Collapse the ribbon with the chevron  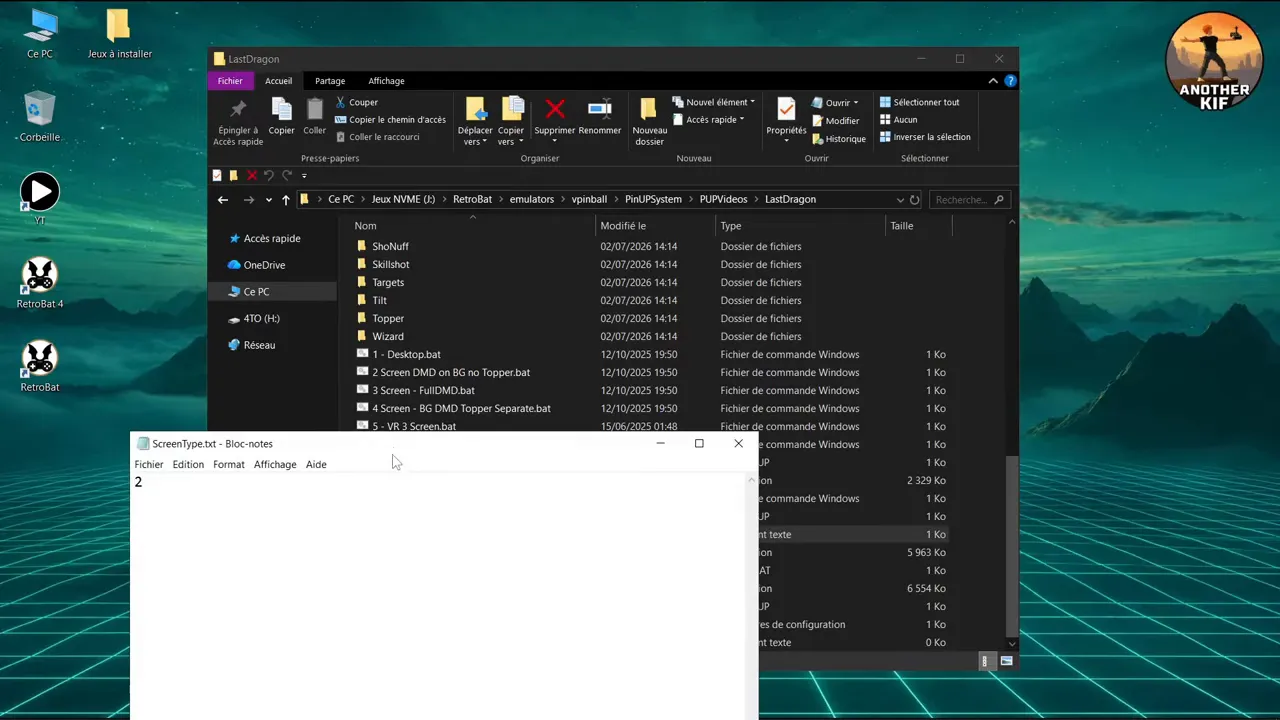click(993, 81)
